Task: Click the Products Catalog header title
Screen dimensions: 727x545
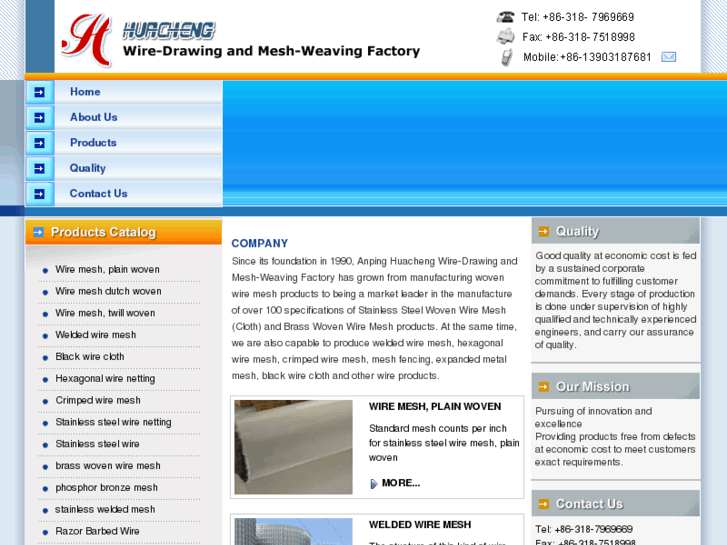Action: click(x=103, y=232)
